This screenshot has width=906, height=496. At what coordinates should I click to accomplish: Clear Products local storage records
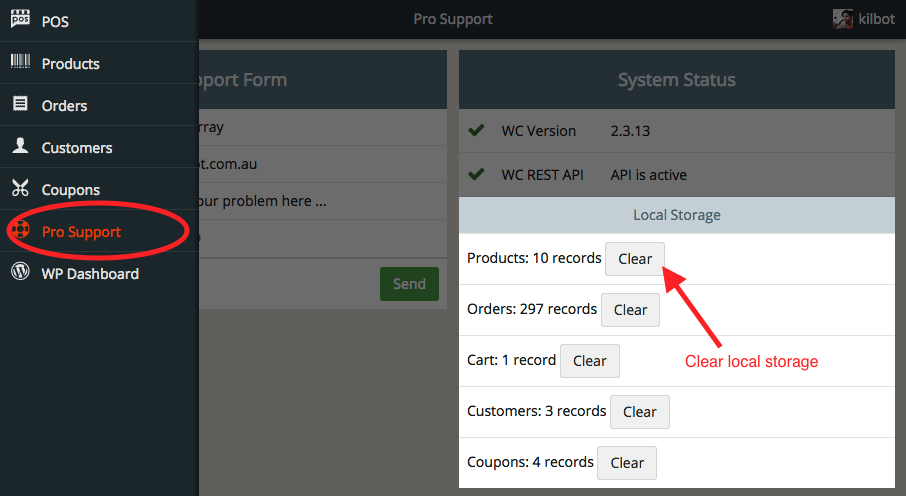tap(635, 258)
